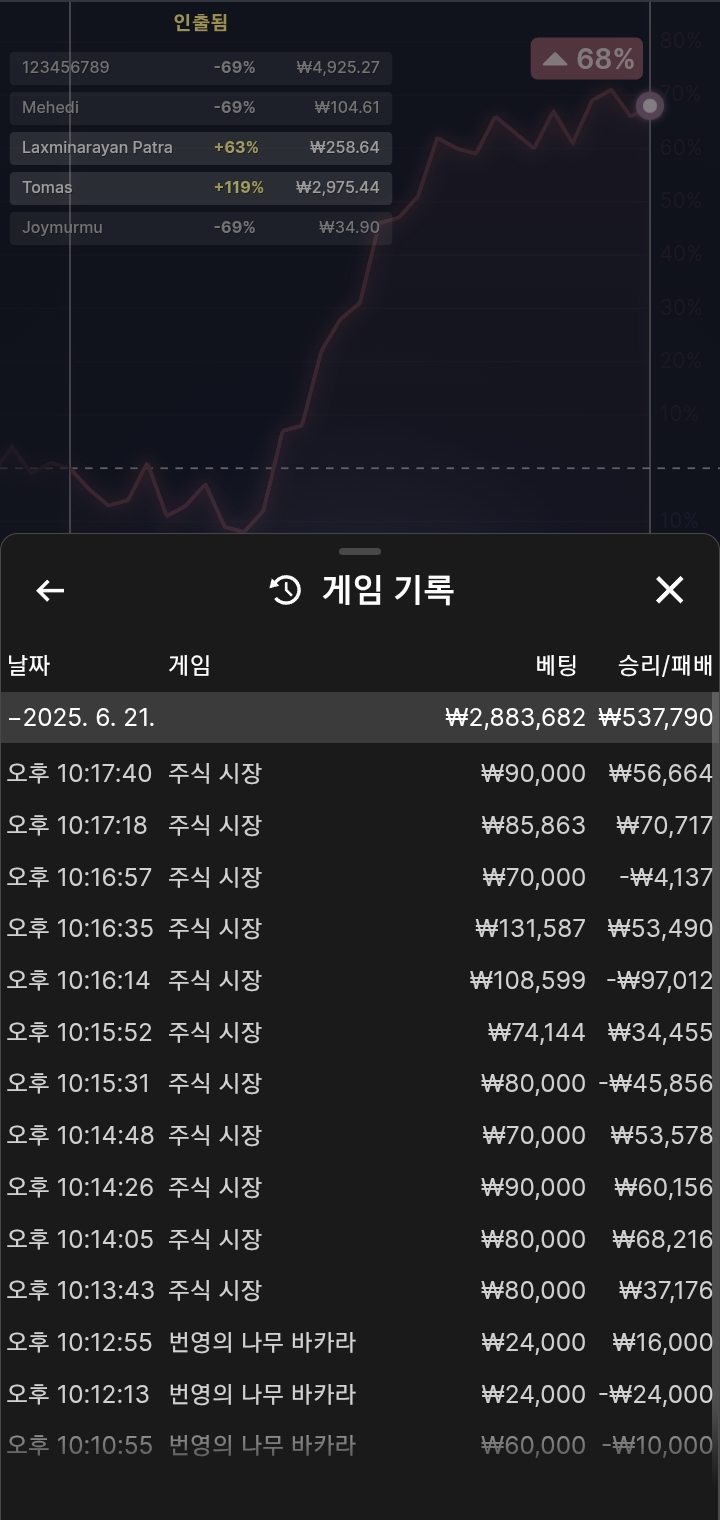Viewport: 720px width, 1520px height.
Task: Select the Laxminarayan Patra player row
Action: point(201,148)
